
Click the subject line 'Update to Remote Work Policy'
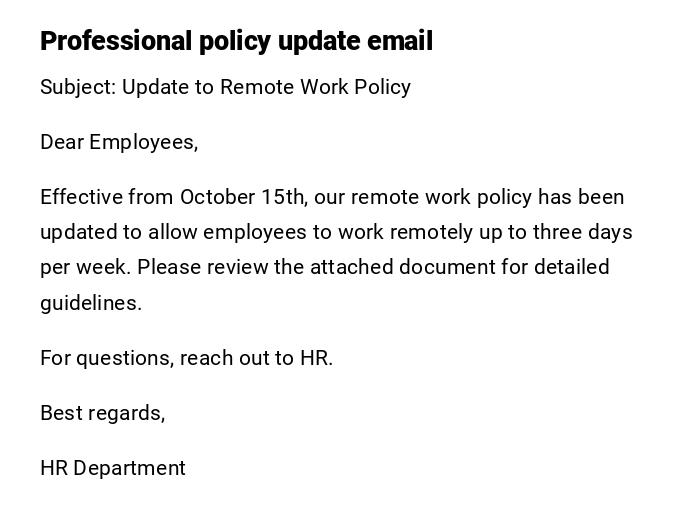pos(266,87)
